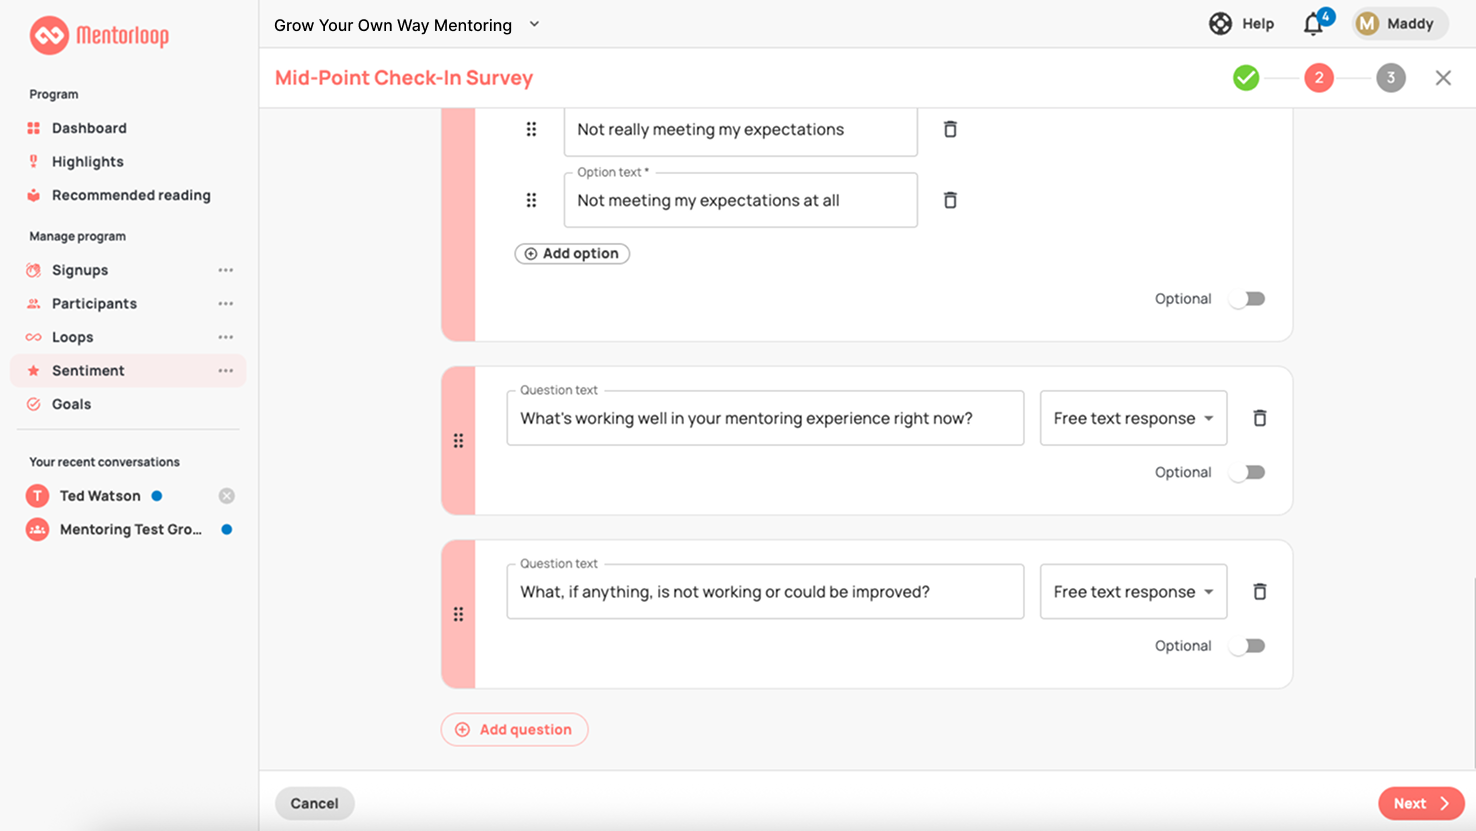
Task: Open Maddy's user profile menu
Action: pyautogui.click(x=1400, y=24)
